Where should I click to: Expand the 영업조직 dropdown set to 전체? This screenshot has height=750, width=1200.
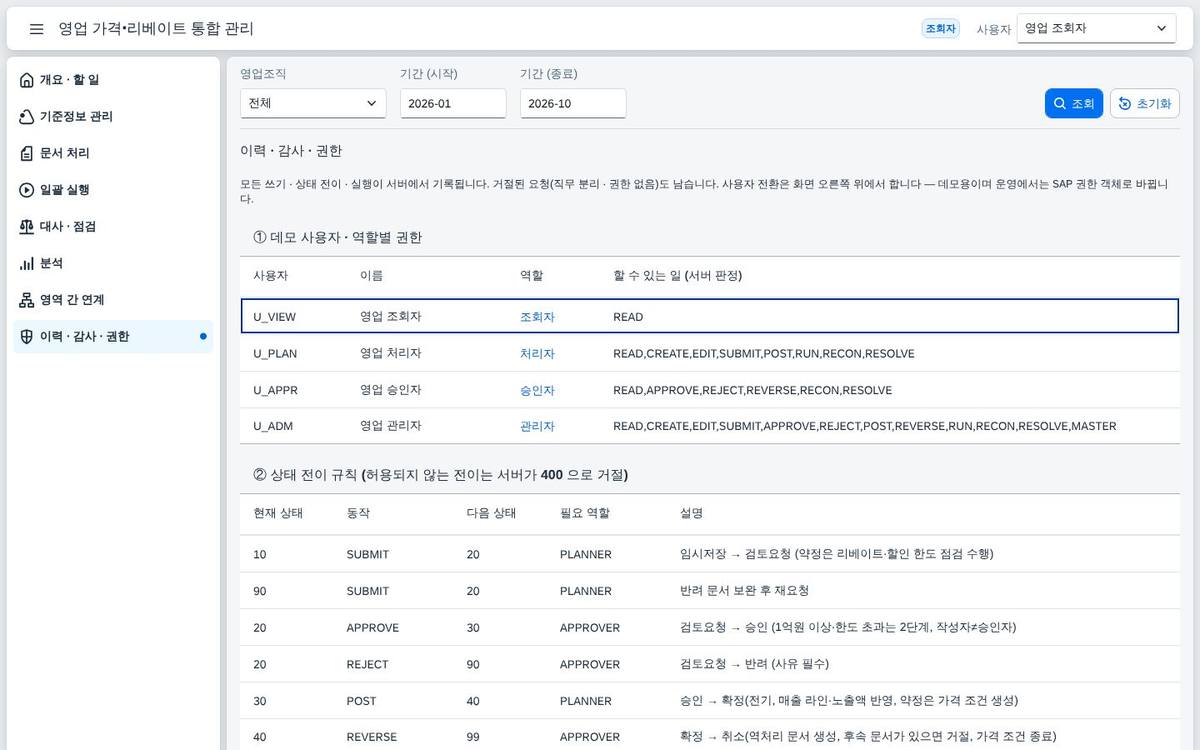tap(313, 103)
